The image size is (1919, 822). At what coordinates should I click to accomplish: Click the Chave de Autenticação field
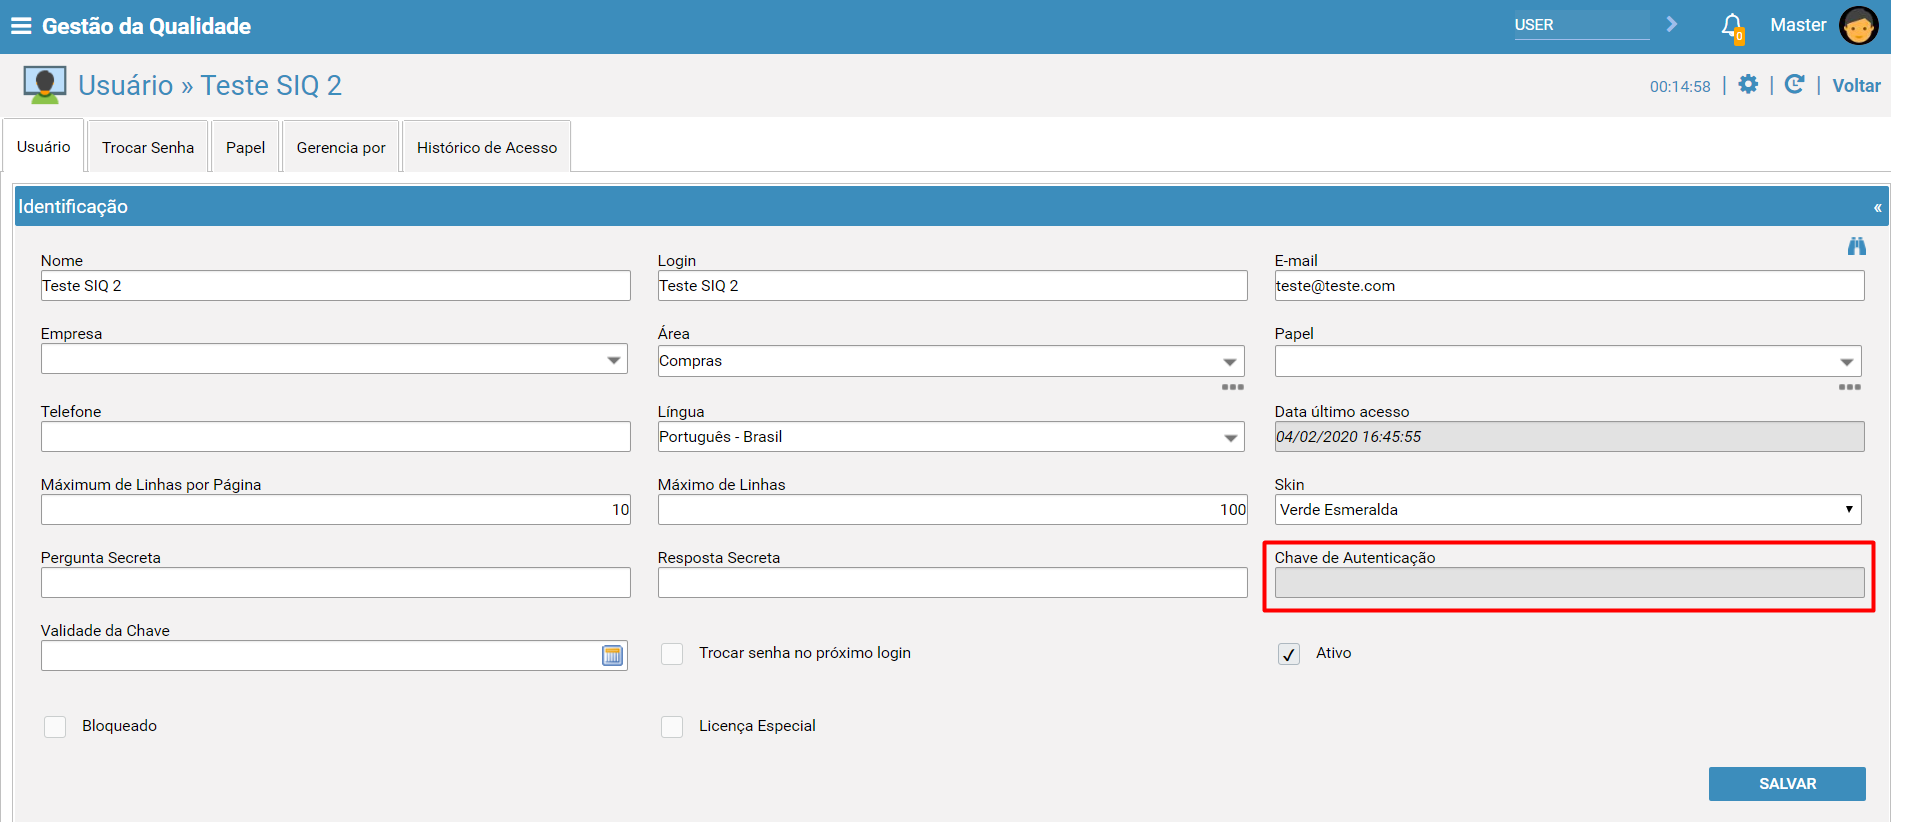pos(1570,583)
